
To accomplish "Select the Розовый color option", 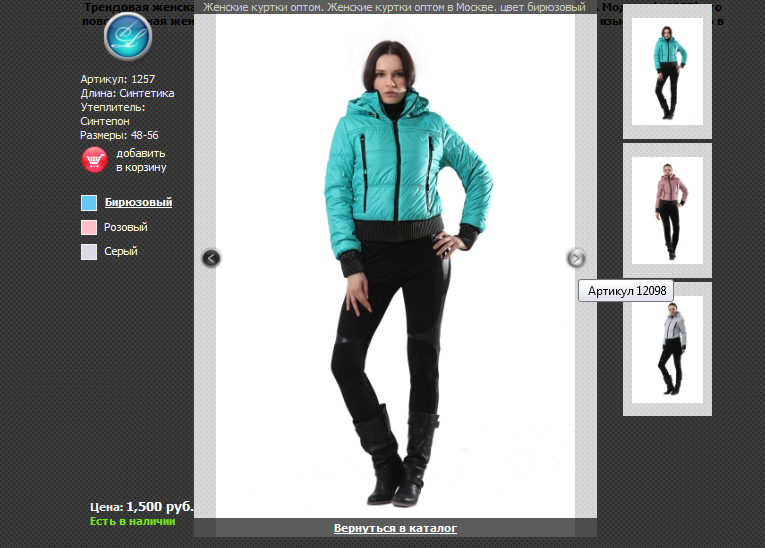I will click(125, 227).
